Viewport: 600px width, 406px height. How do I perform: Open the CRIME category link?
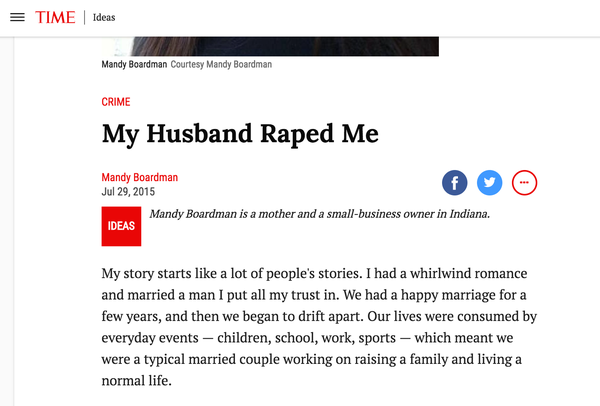[116, 102]
